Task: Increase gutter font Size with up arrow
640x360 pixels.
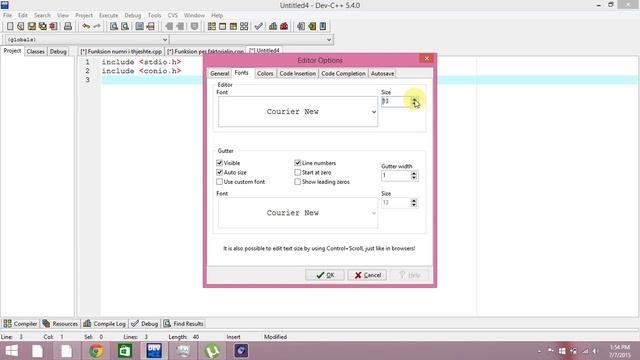Action: pyautogui.click(x=414, y=200)
